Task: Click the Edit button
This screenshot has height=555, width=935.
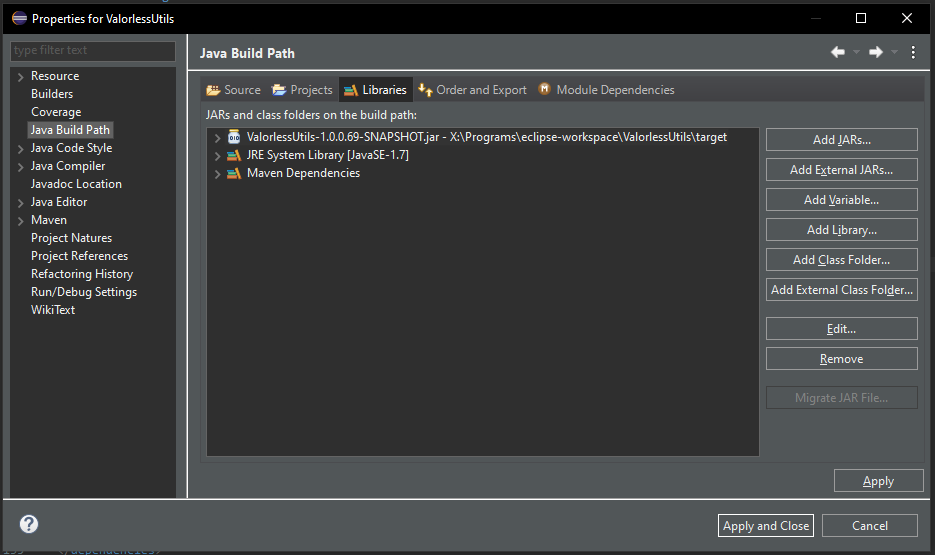Action: 841,328
